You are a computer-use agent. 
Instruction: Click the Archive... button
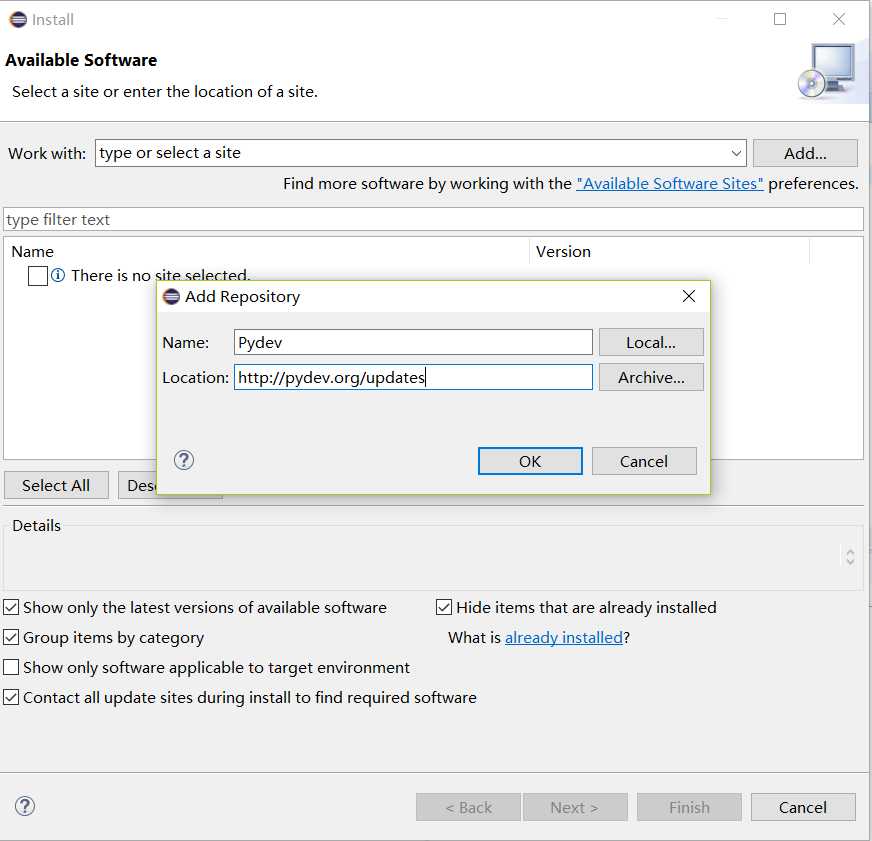click(x=651, y=377)
